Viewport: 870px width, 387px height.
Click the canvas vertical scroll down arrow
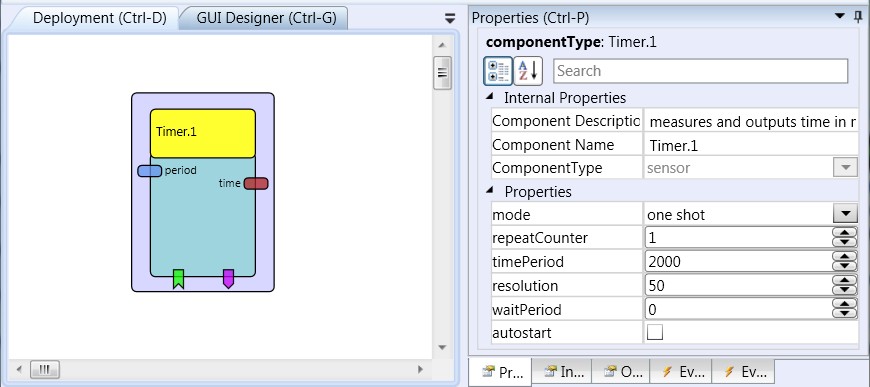[x=442, y=348]
